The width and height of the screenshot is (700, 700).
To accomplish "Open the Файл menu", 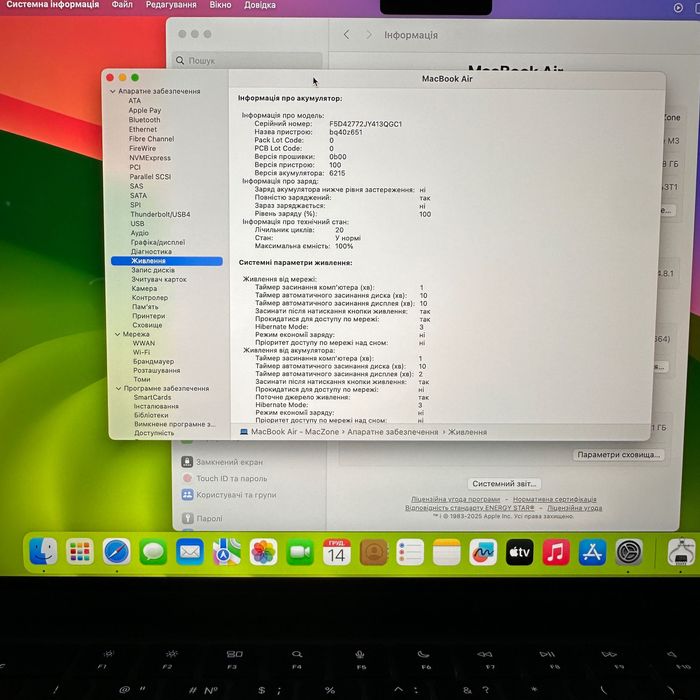I will click(122, 5).
